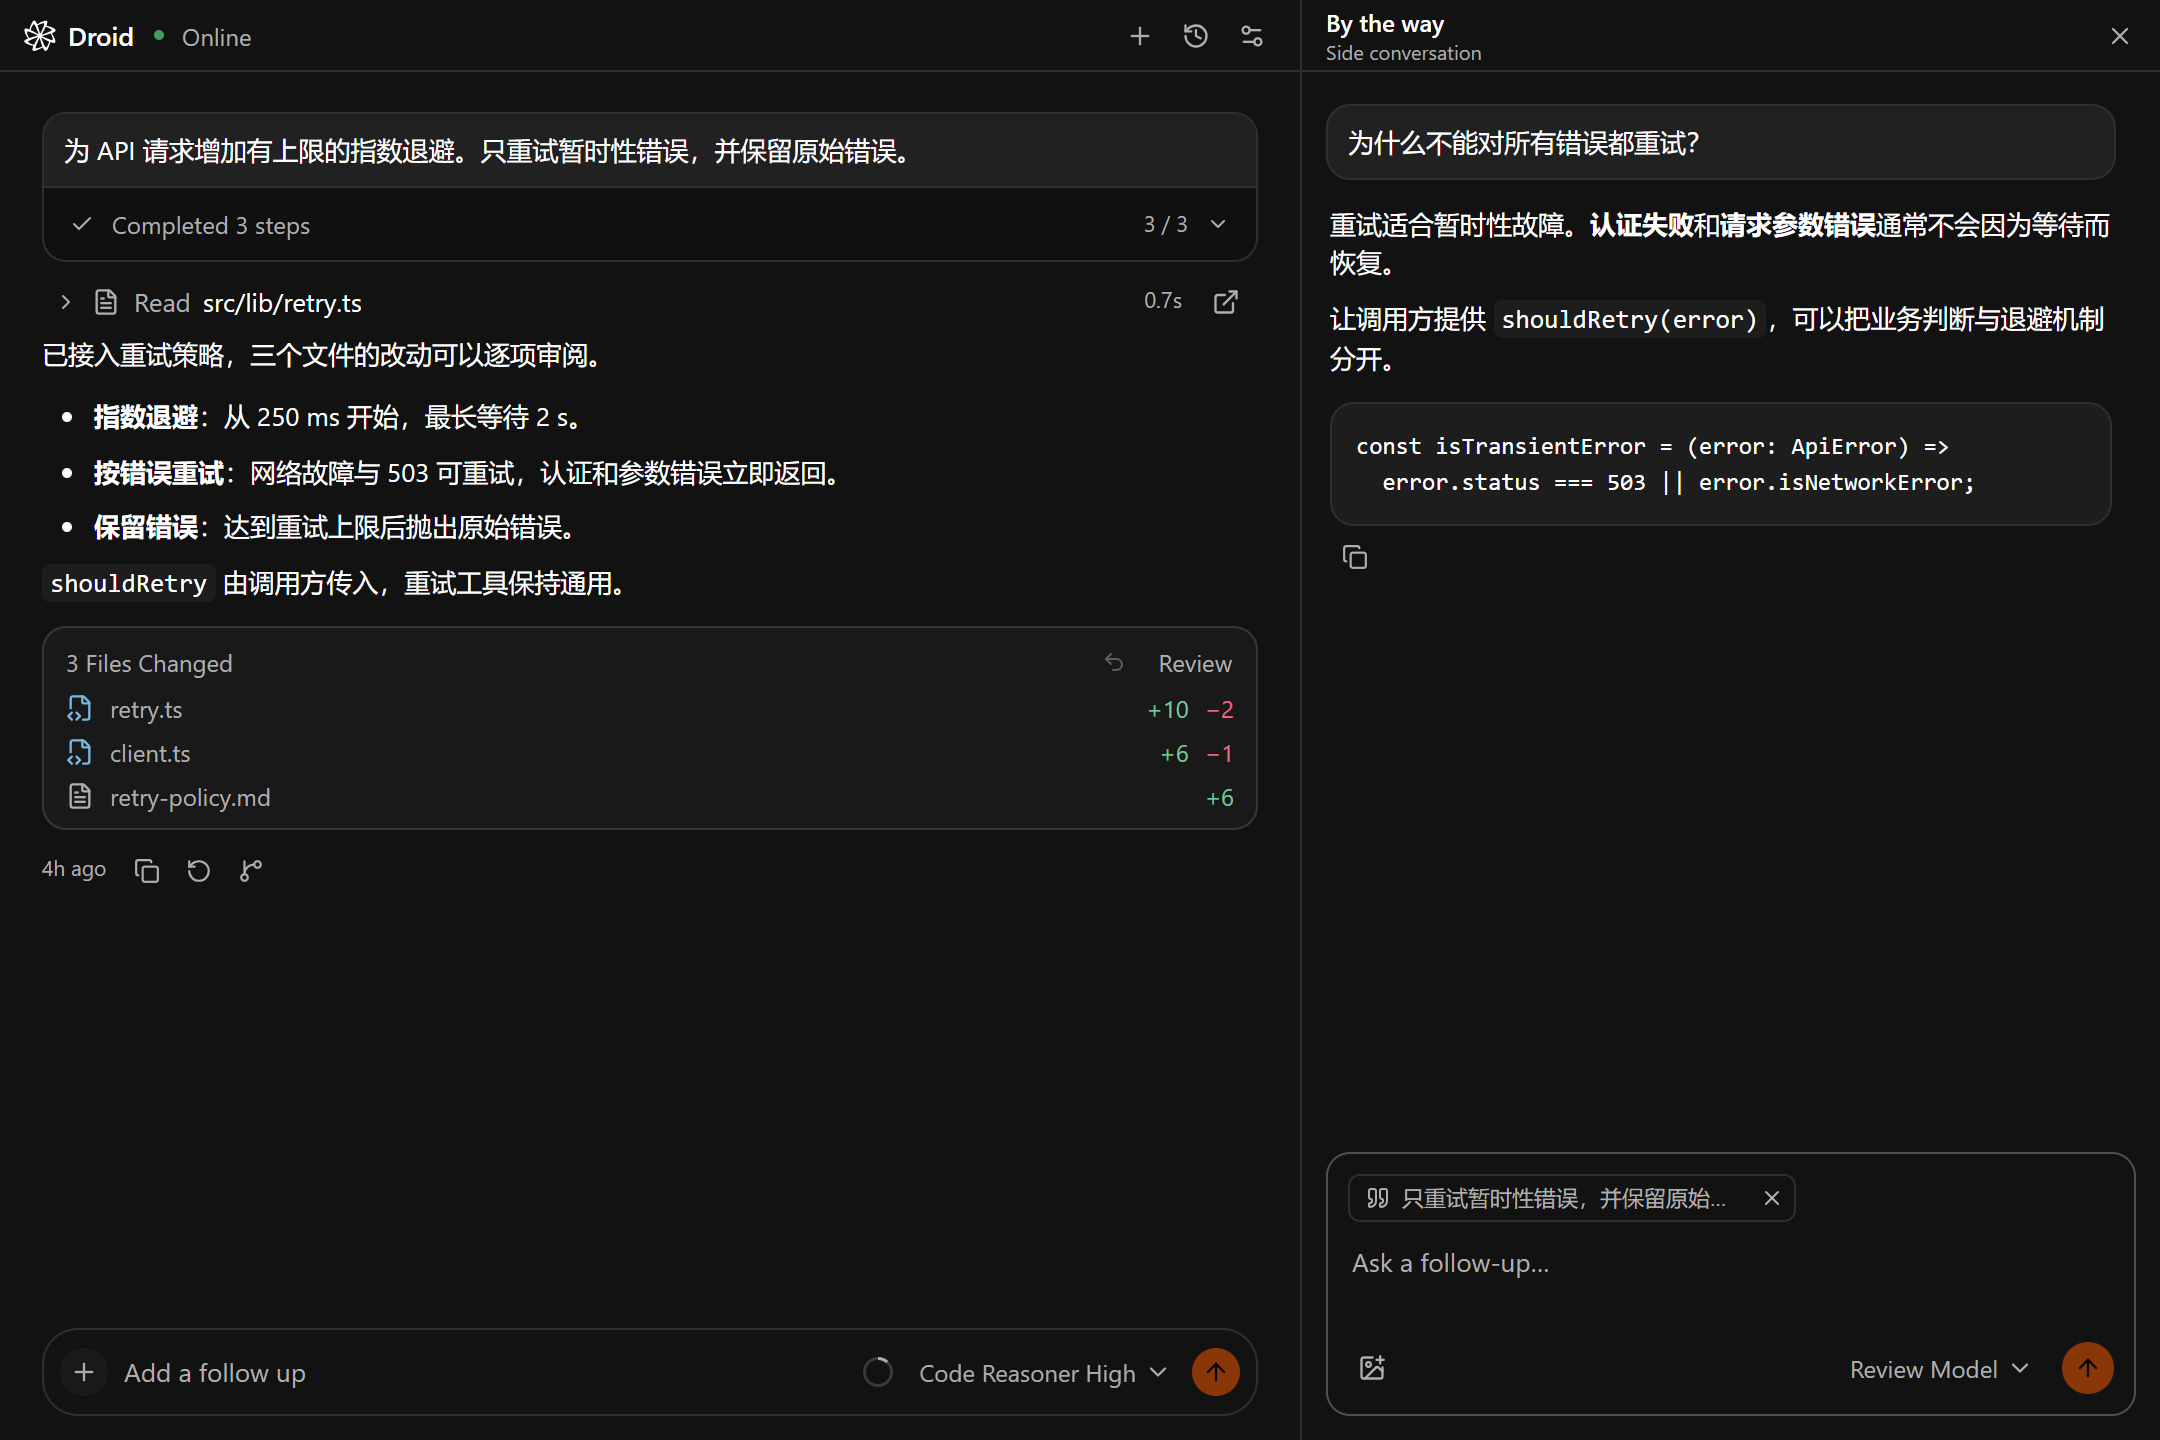Retry the response with the reload icon
Image resolution: width=2160 pixels, height=1440 pixels.
(199, 871)
